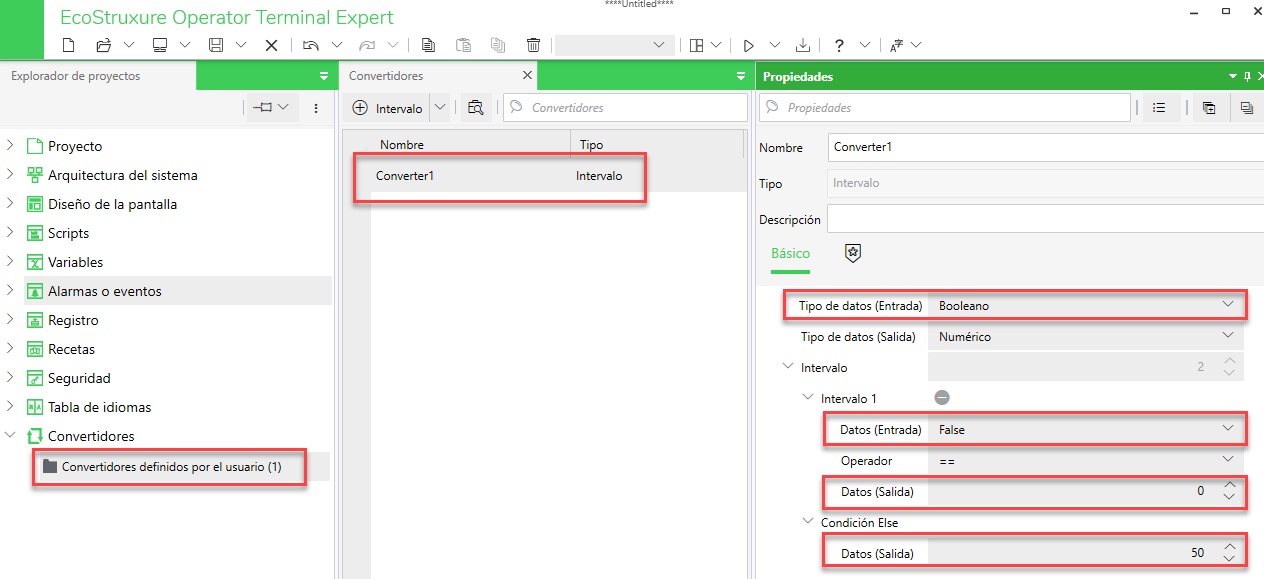
Task: Close the Convertidores tab
Action: tap(527, 76)
